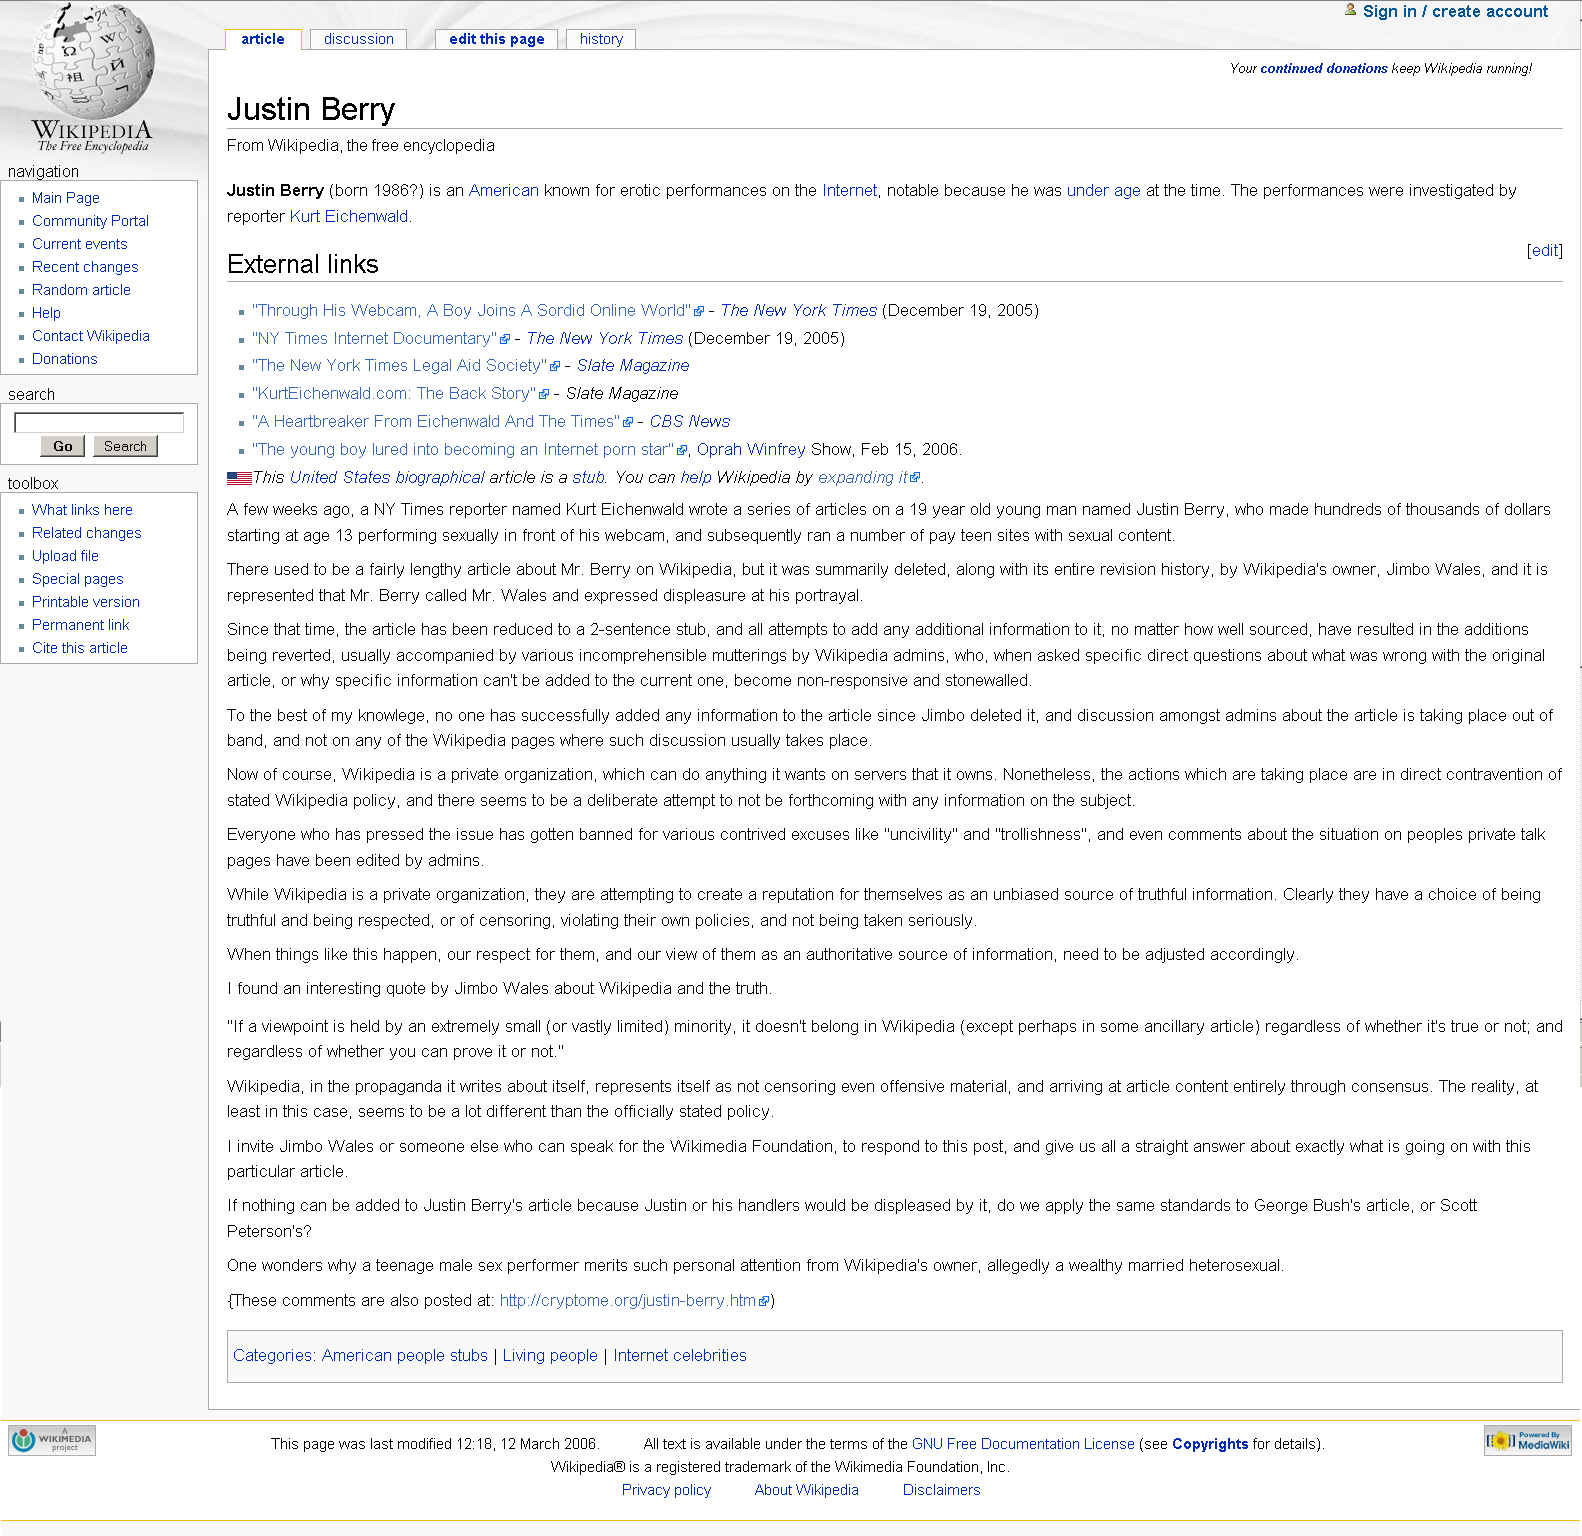Image resolution: width=1582 pixels, height=1536 pixels.
Task: Click into the search text field
Action: (99, 422)
